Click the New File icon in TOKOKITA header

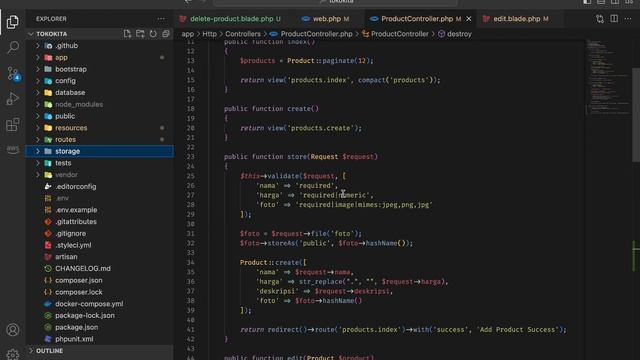click(127, 34)
